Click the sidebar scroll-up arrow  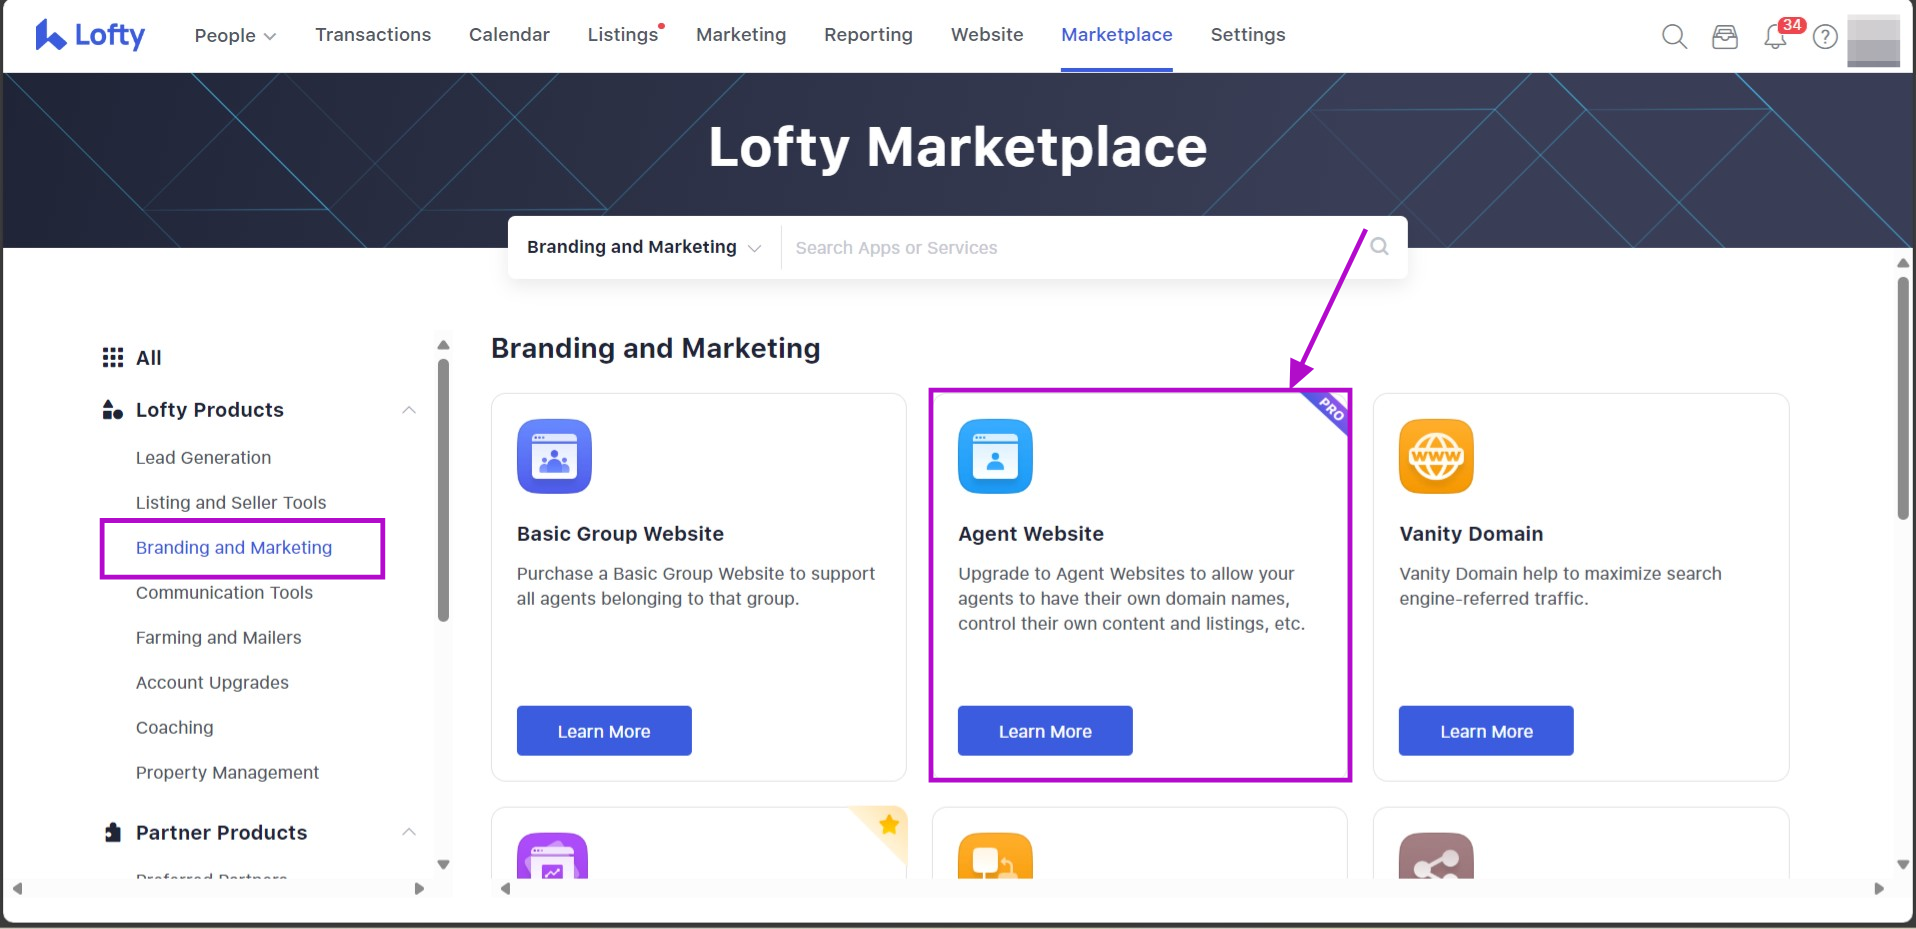pyautogui.click(x=444, y=345)
